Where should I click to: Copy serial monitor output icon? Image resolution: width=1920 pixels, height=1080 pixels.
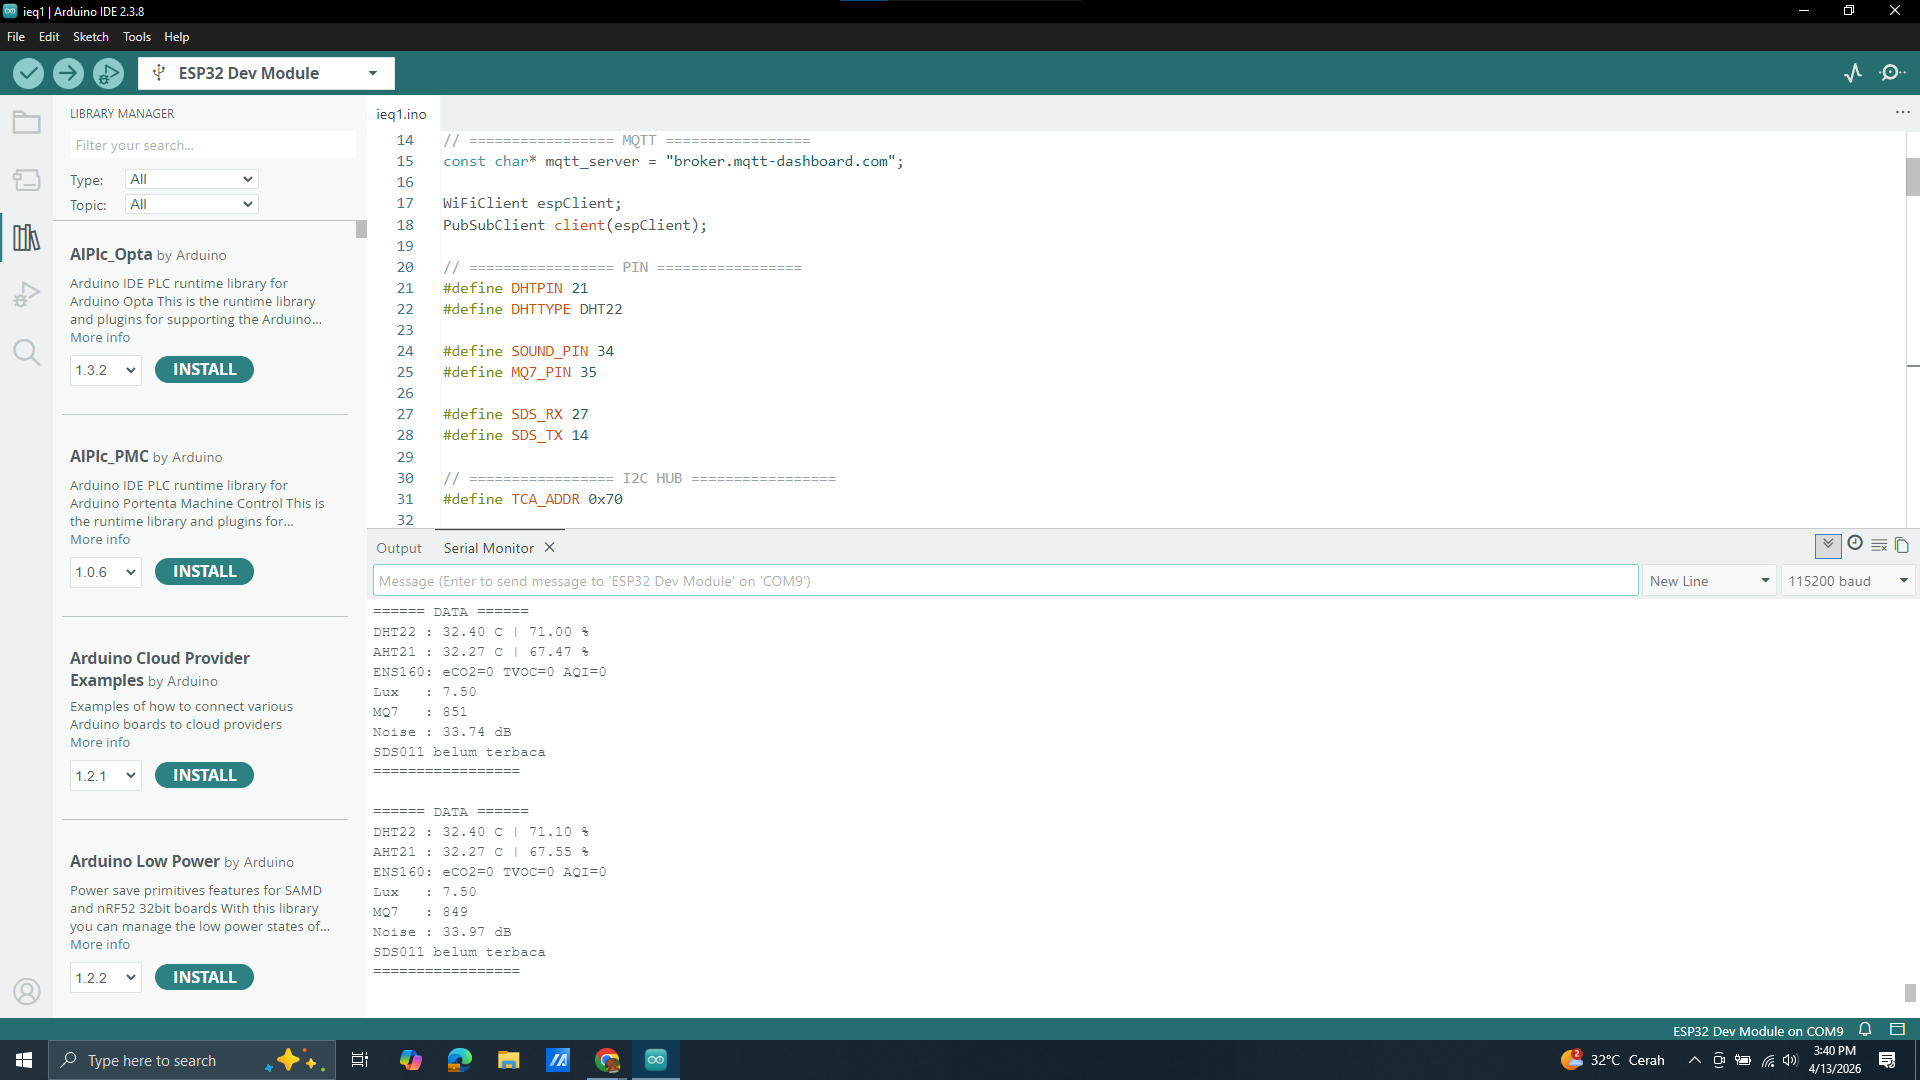(x=1902, y=545)
